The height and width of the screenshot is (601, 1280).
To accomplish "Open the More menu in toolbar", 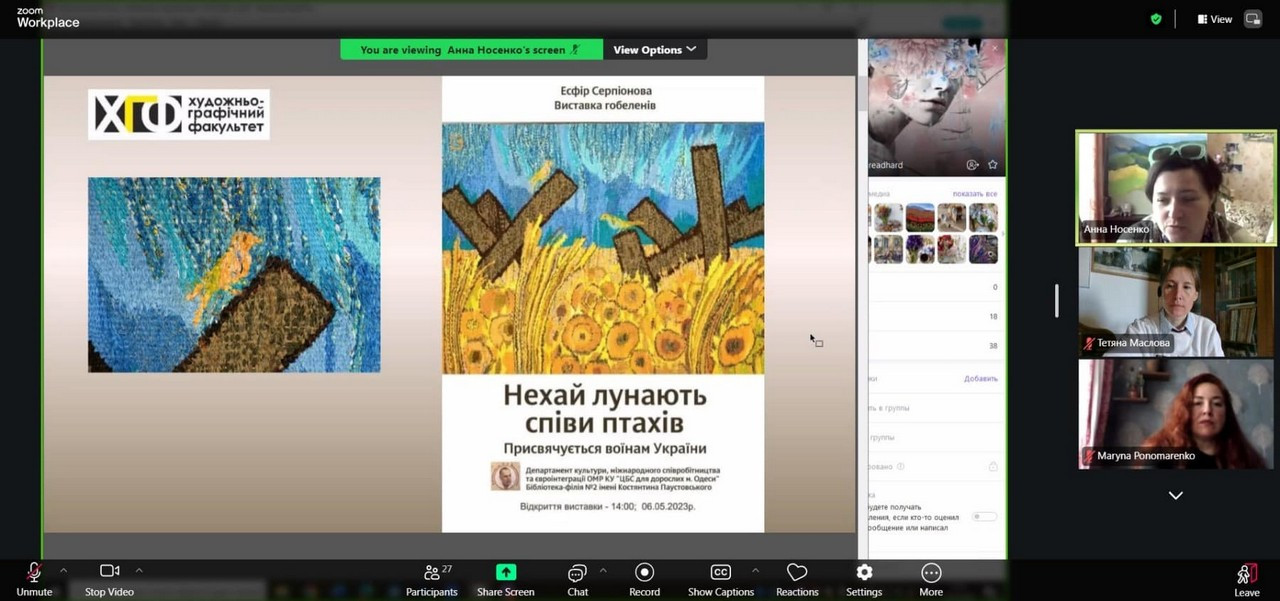I will [x=931, y=578].
